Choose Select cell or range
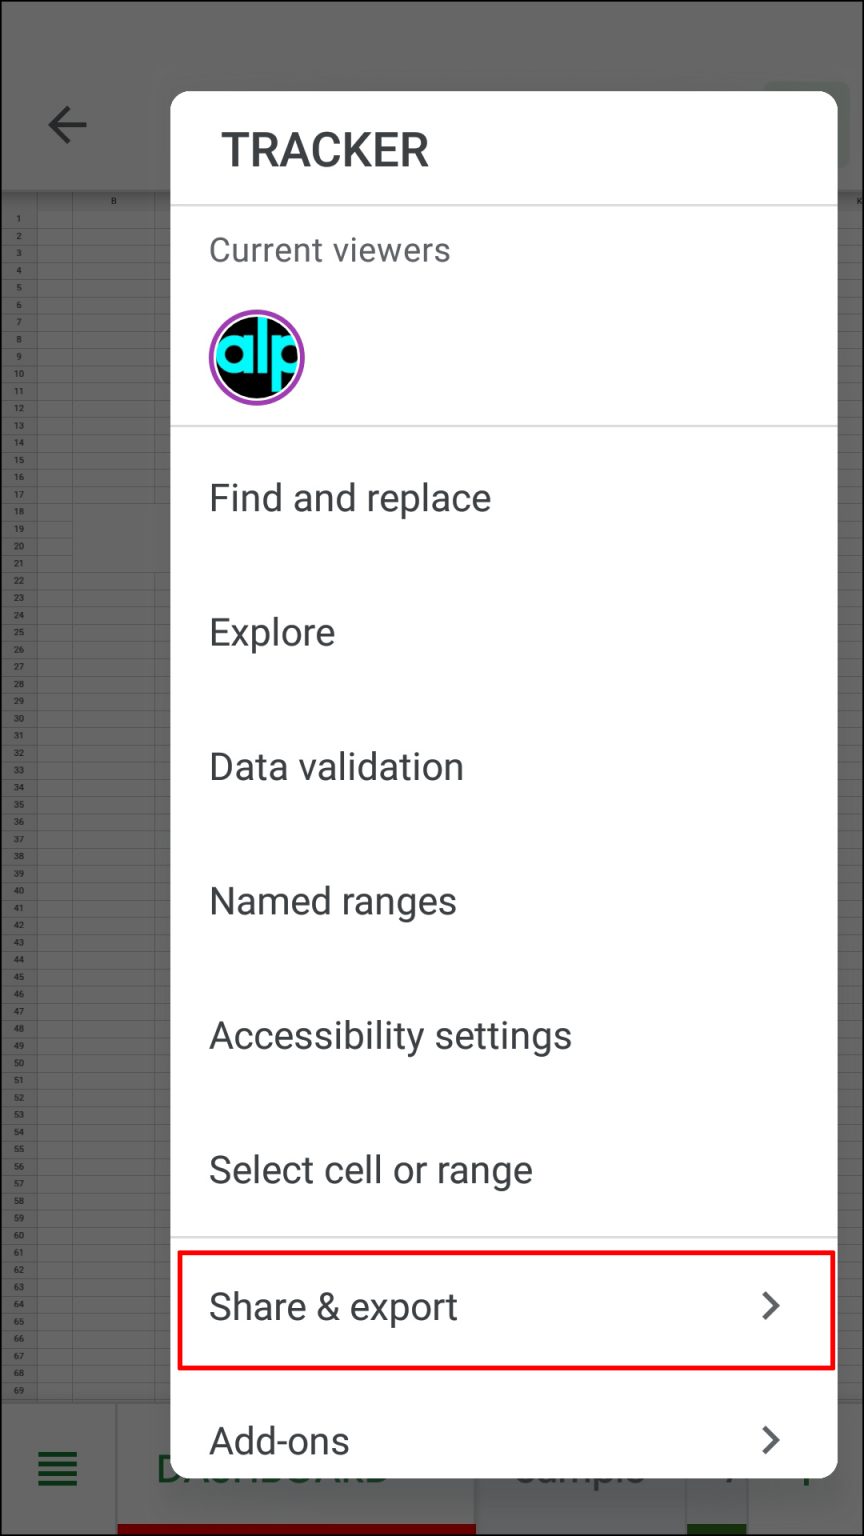Image resolution: width=864 pixels, height=1536 pixels. pos(370,1169)
